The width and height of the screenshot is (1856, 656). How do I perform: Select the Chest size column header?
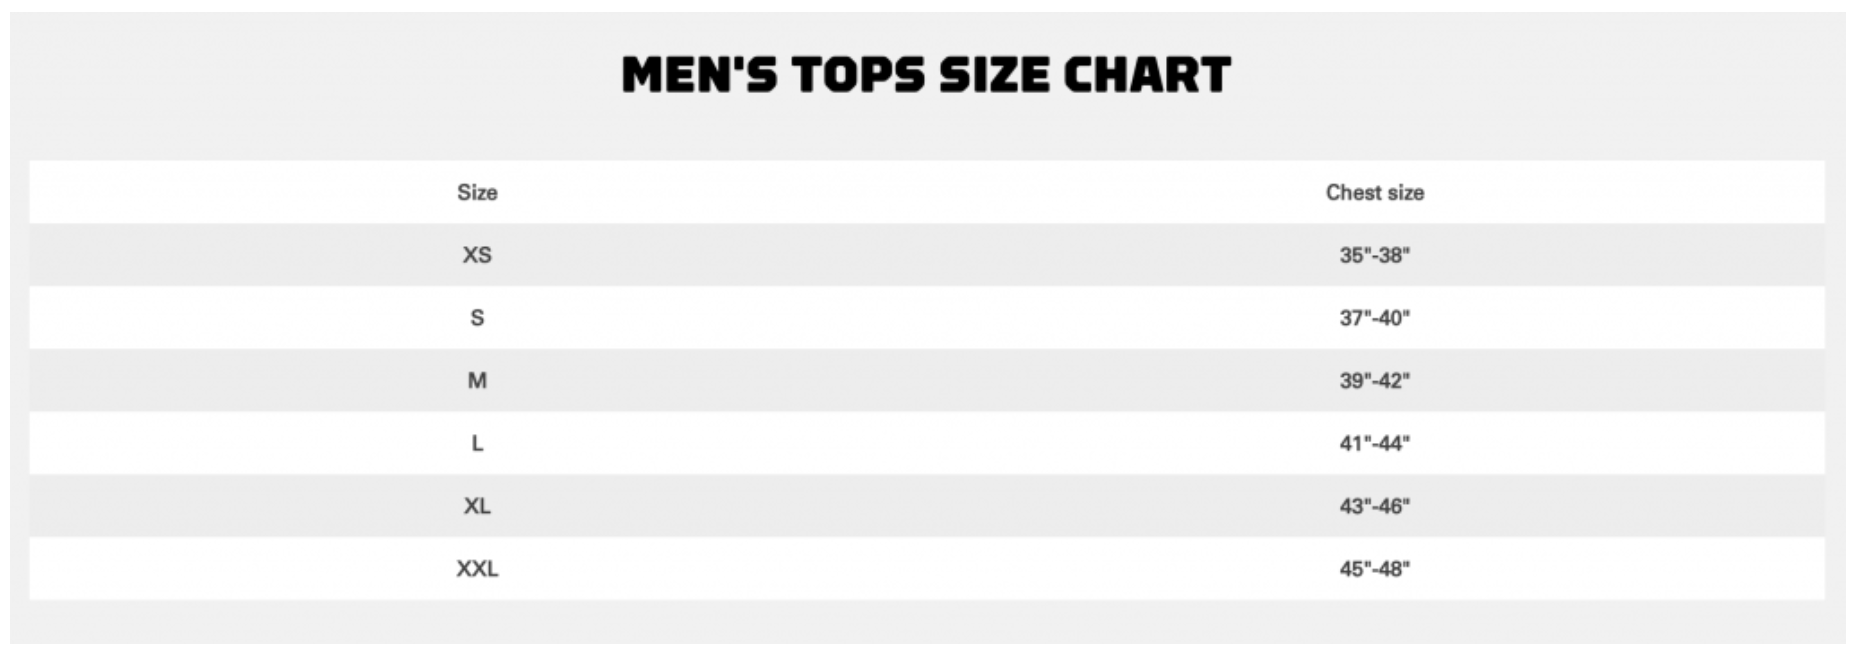(x=1375, y=192)
